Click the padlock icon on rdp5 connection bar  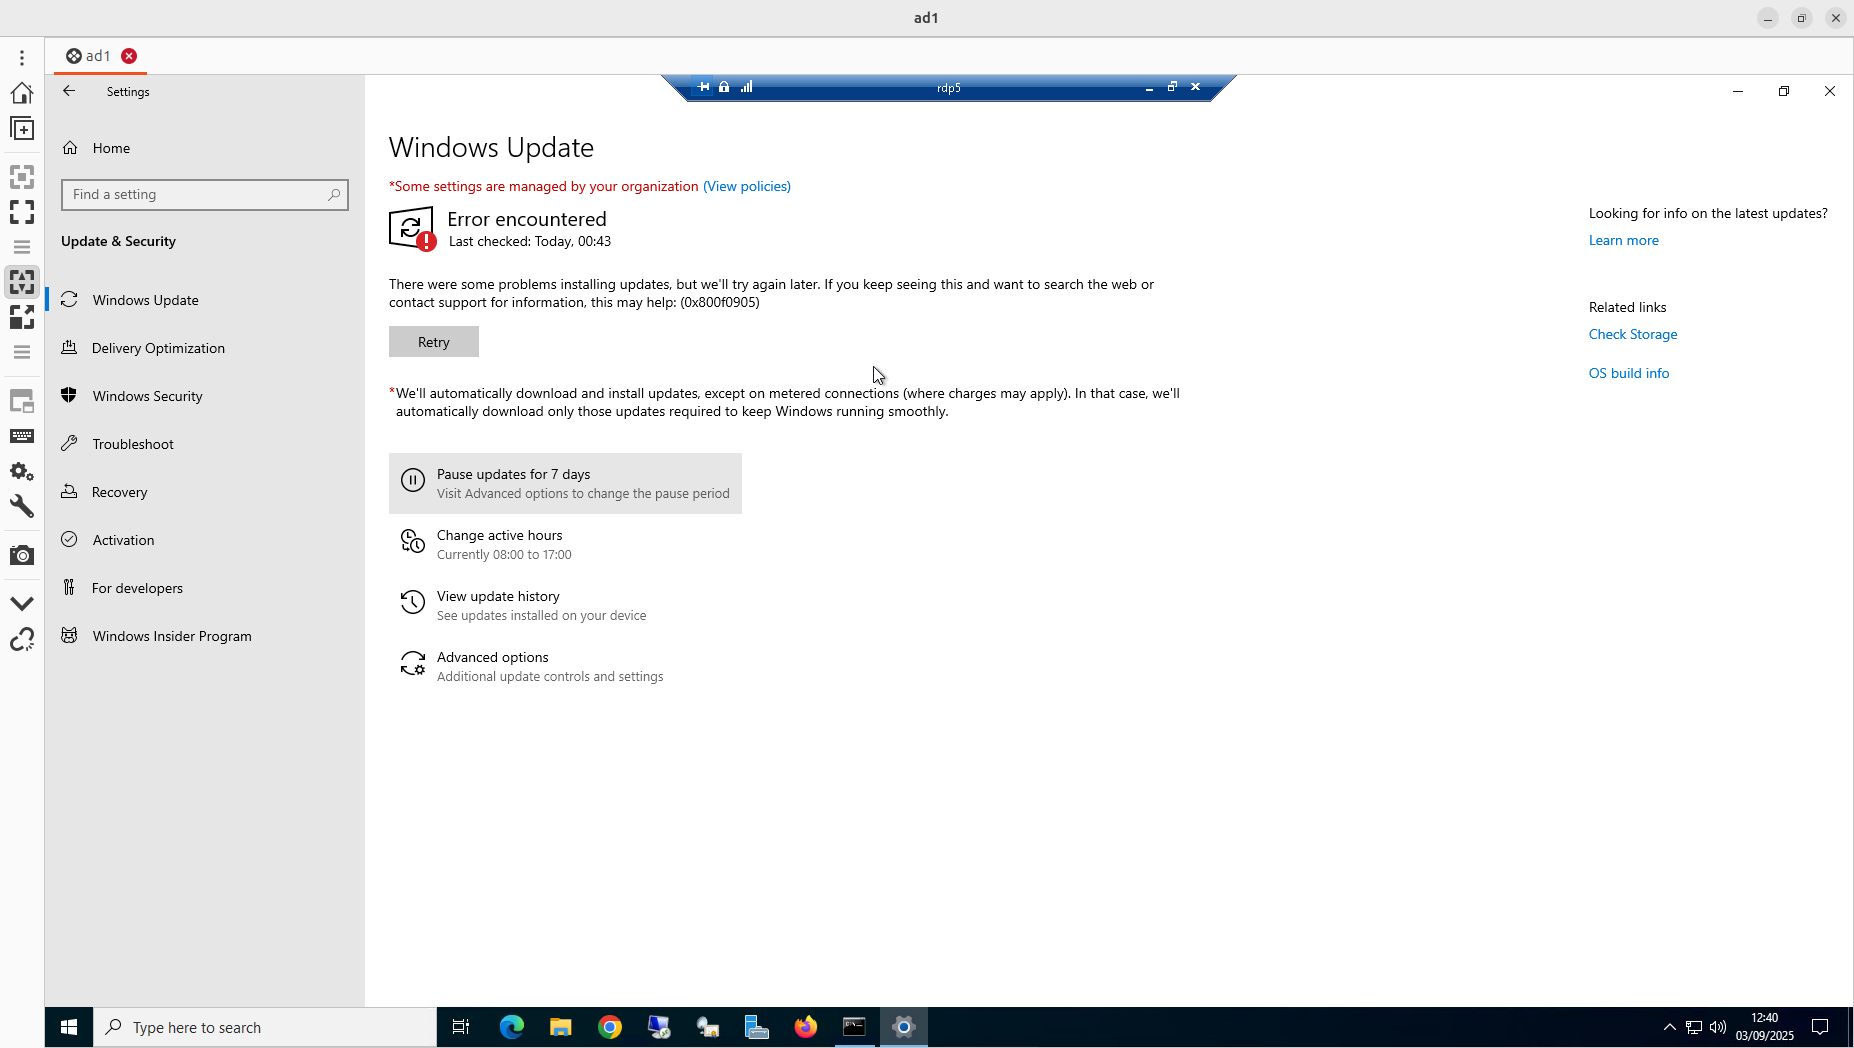724,87
